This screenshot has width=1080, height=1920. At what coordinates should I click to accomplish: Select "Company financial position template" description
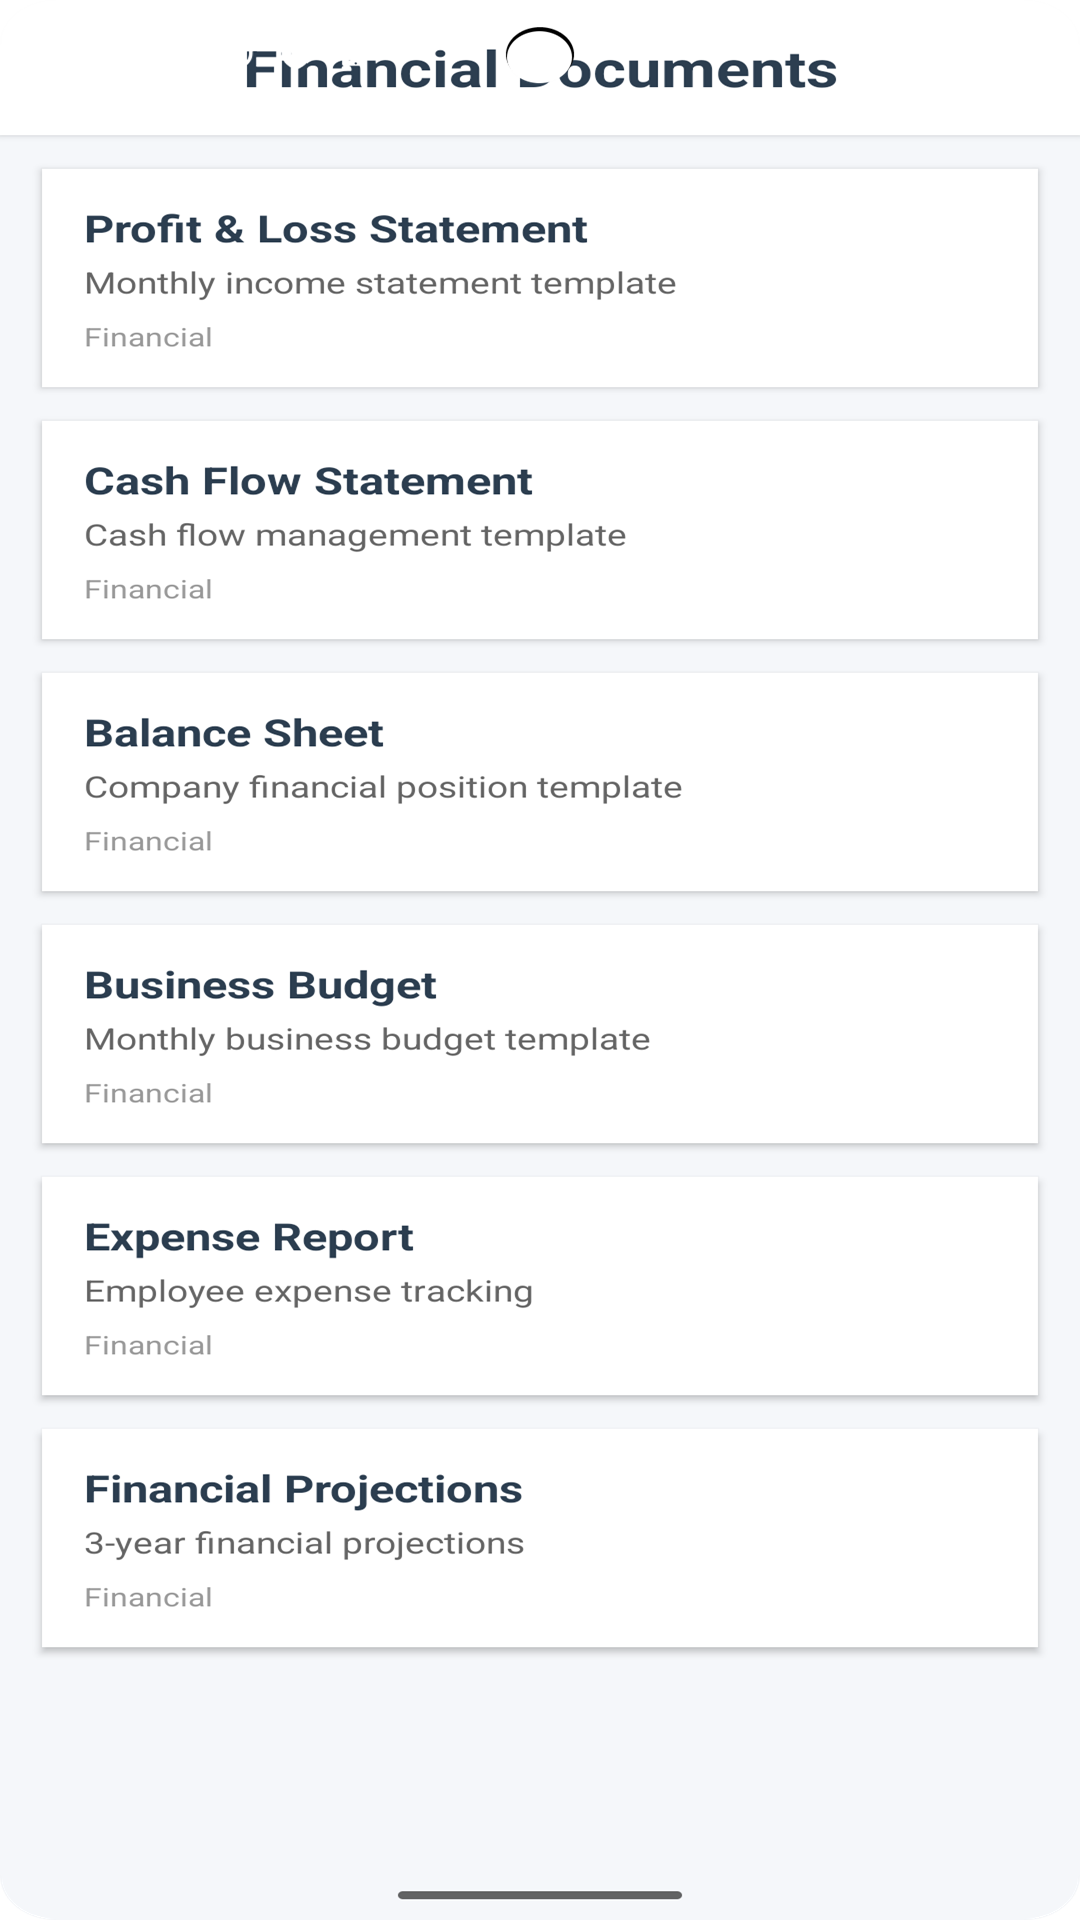pos(383,787)
